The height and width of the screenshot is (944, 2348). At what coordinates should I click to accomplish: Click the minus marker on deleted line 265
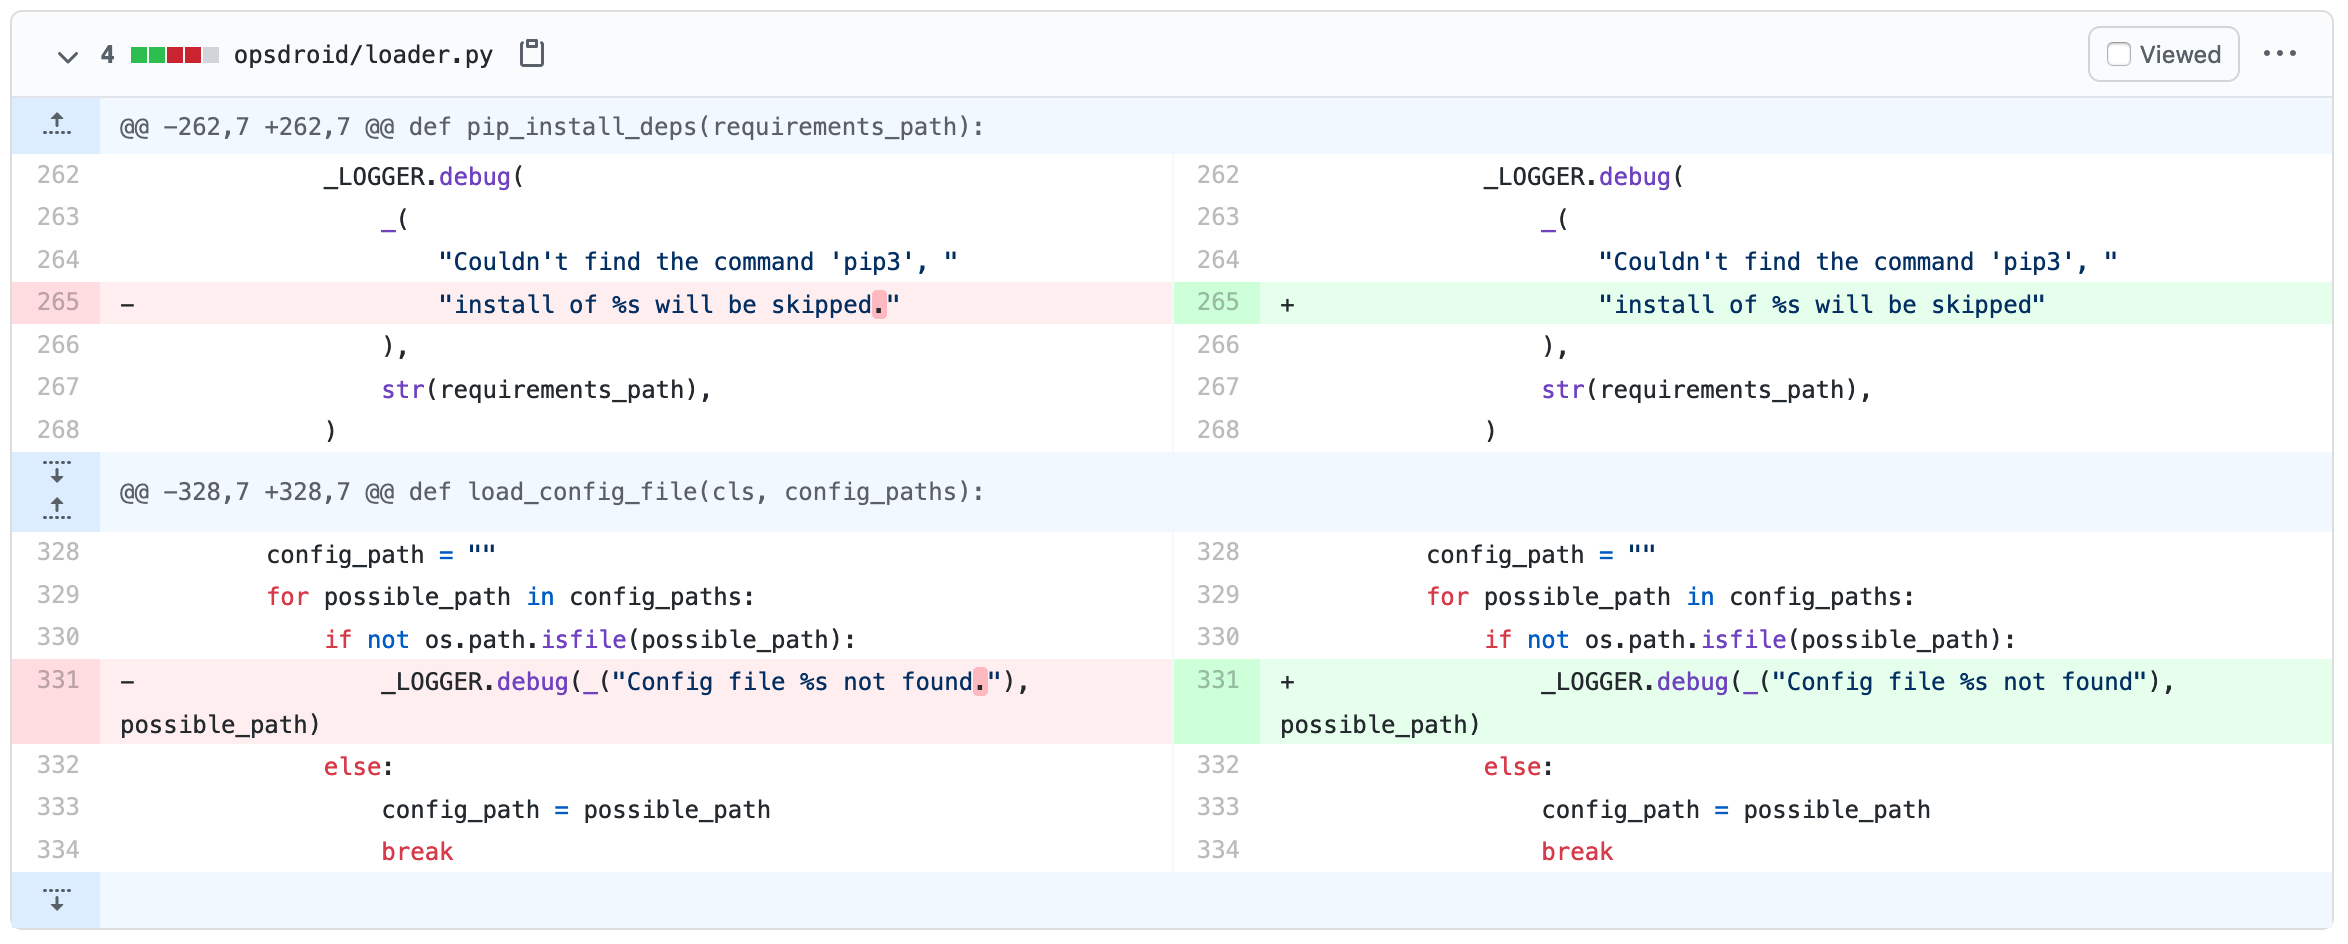click(127, 305)
